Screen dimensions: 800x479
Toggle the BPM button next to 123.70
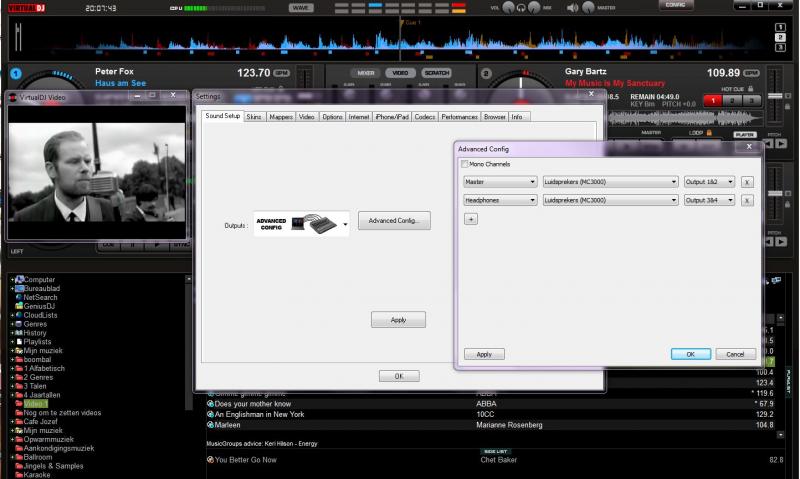tap(281, 73)
